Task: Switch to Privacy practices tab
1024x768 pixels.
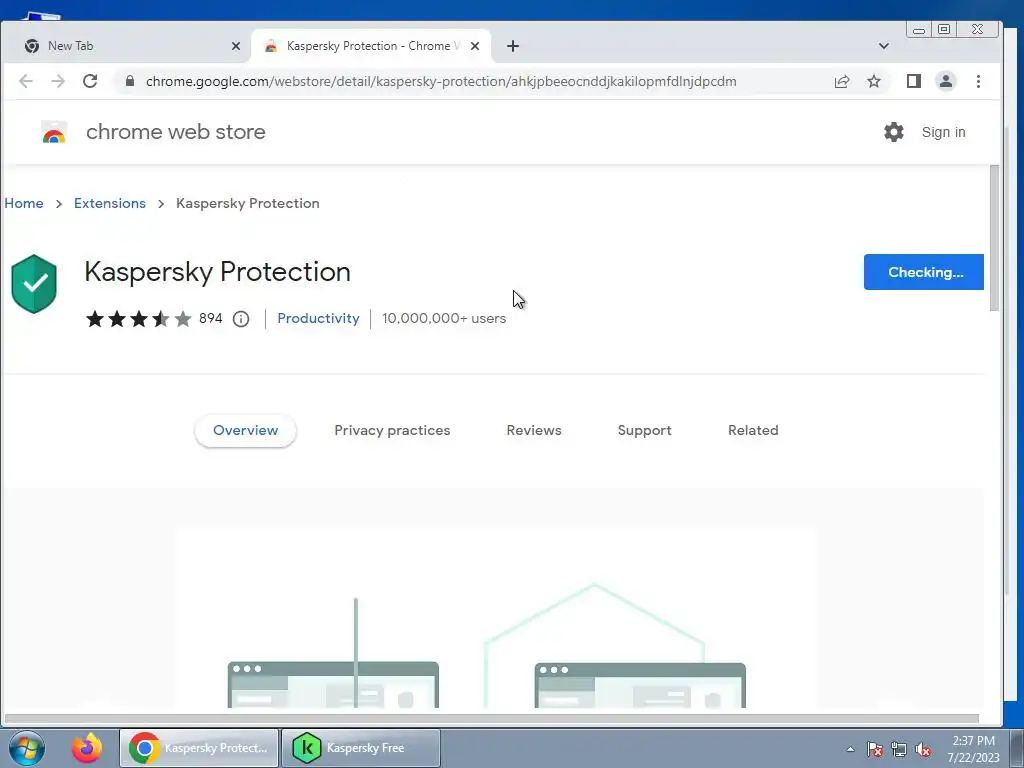Action: tap(392, 430)
